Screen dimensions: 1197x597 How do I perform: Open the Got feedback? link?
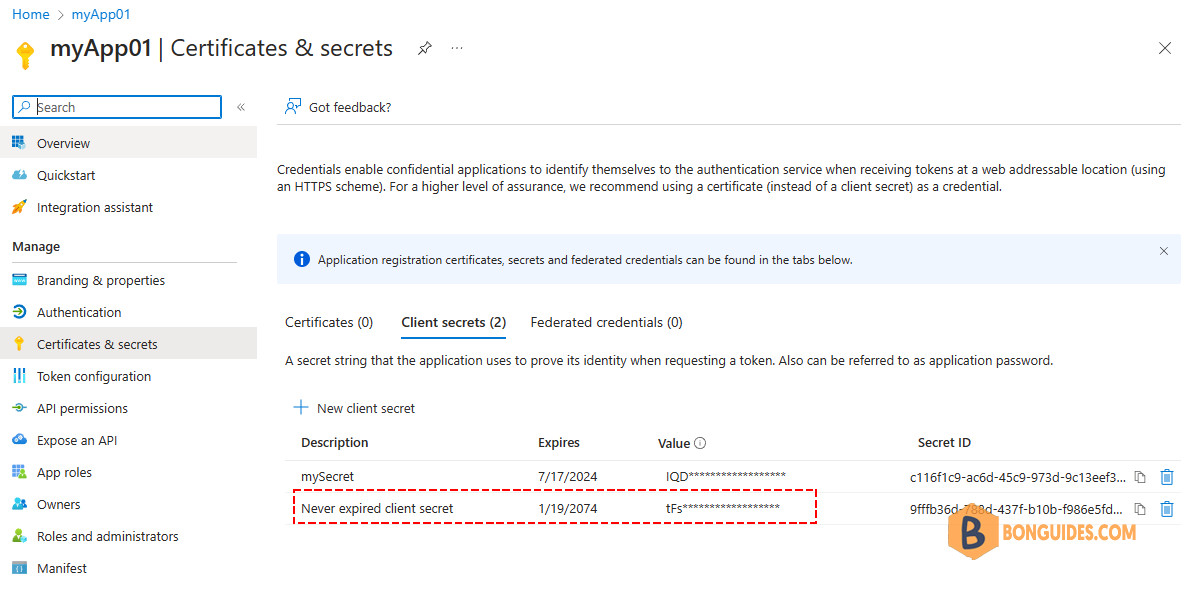[x=350, y=108]
